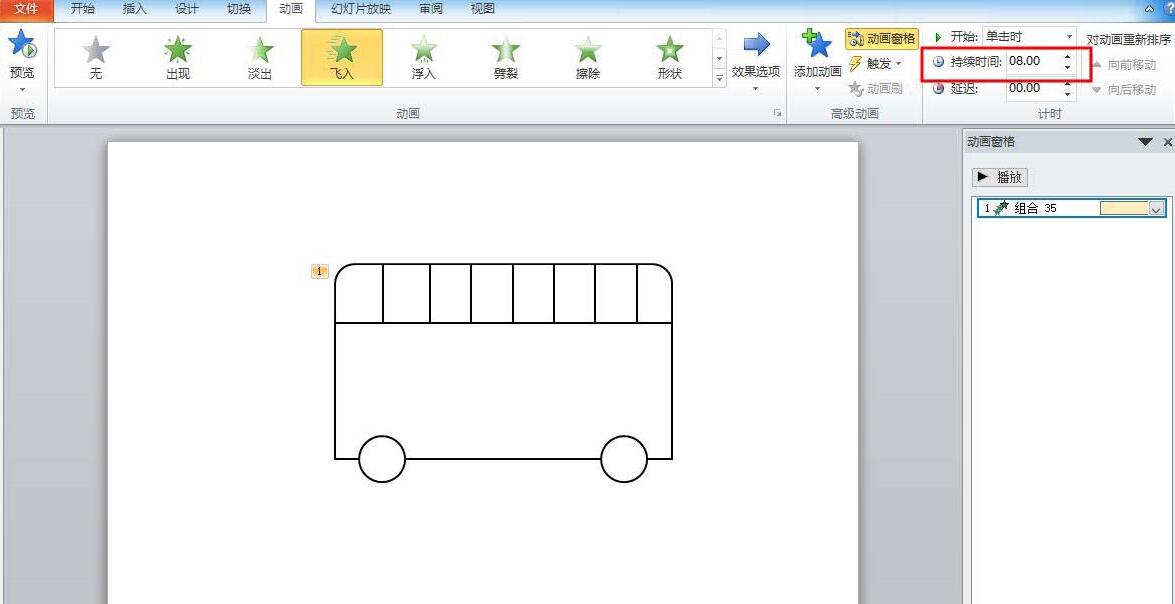Click the 延迟 delay input field

pos(1032,88)
